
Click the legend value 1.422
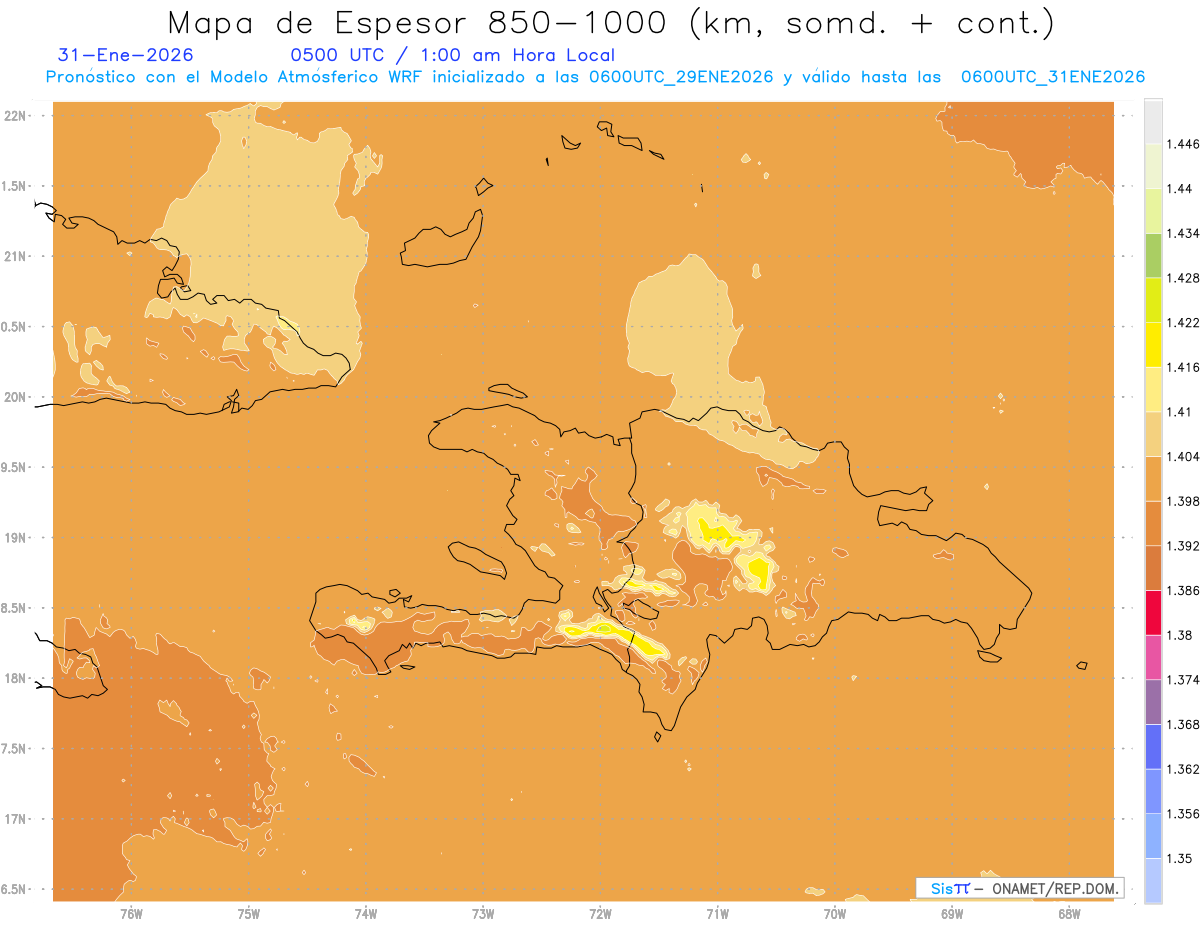point(1182,323)
